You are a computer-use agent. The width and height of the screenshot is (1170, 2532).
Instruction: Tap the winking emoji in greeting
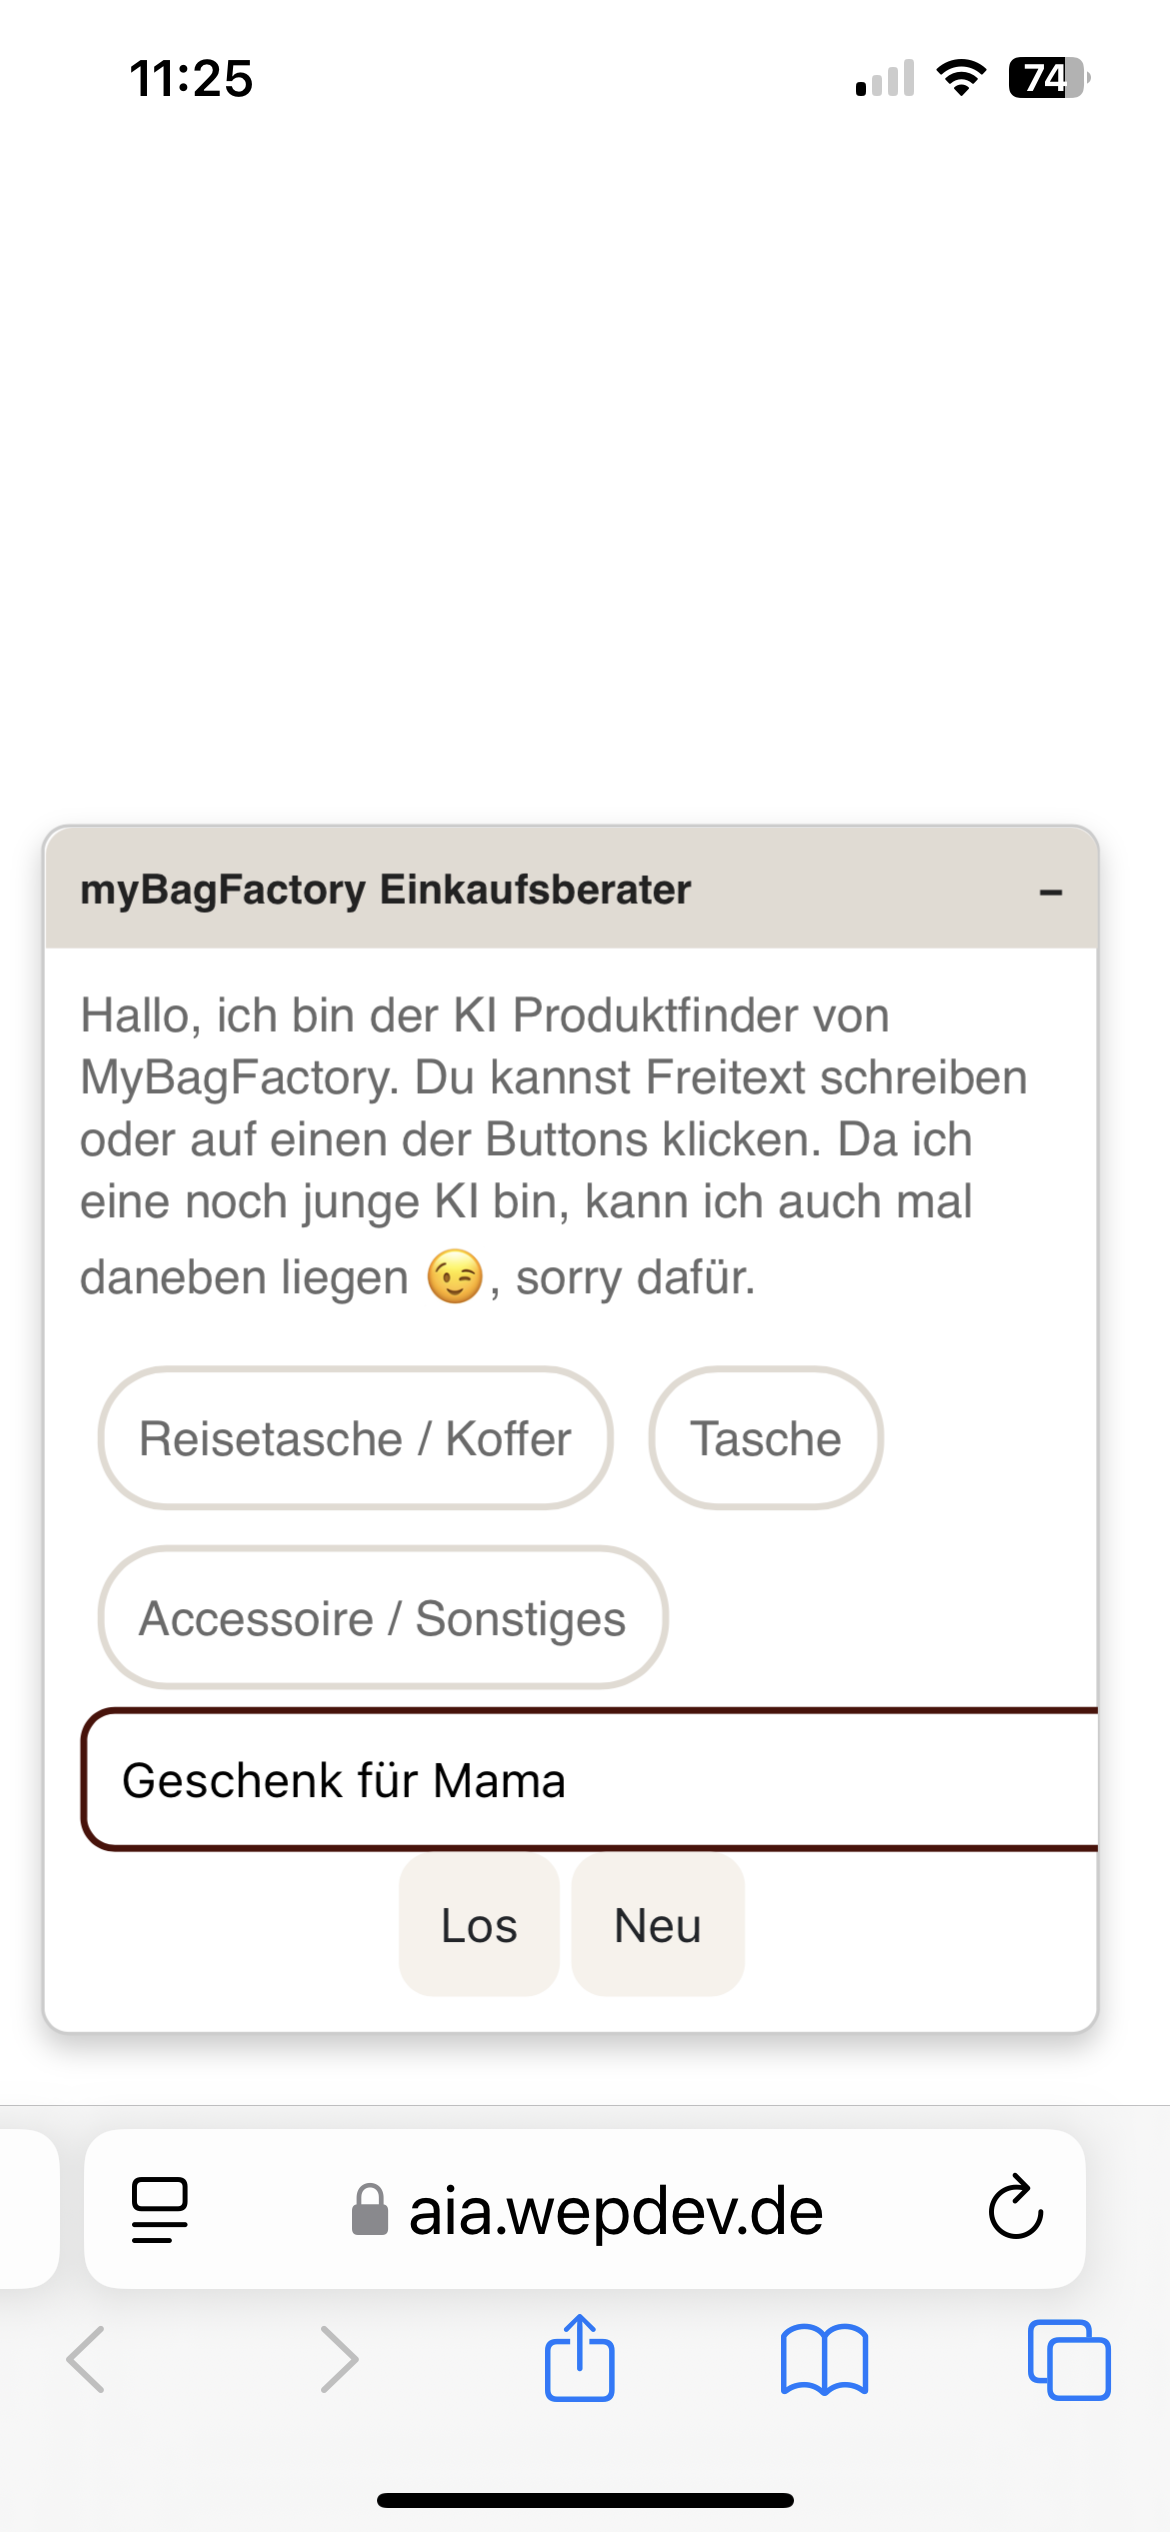coord(455,1277)
